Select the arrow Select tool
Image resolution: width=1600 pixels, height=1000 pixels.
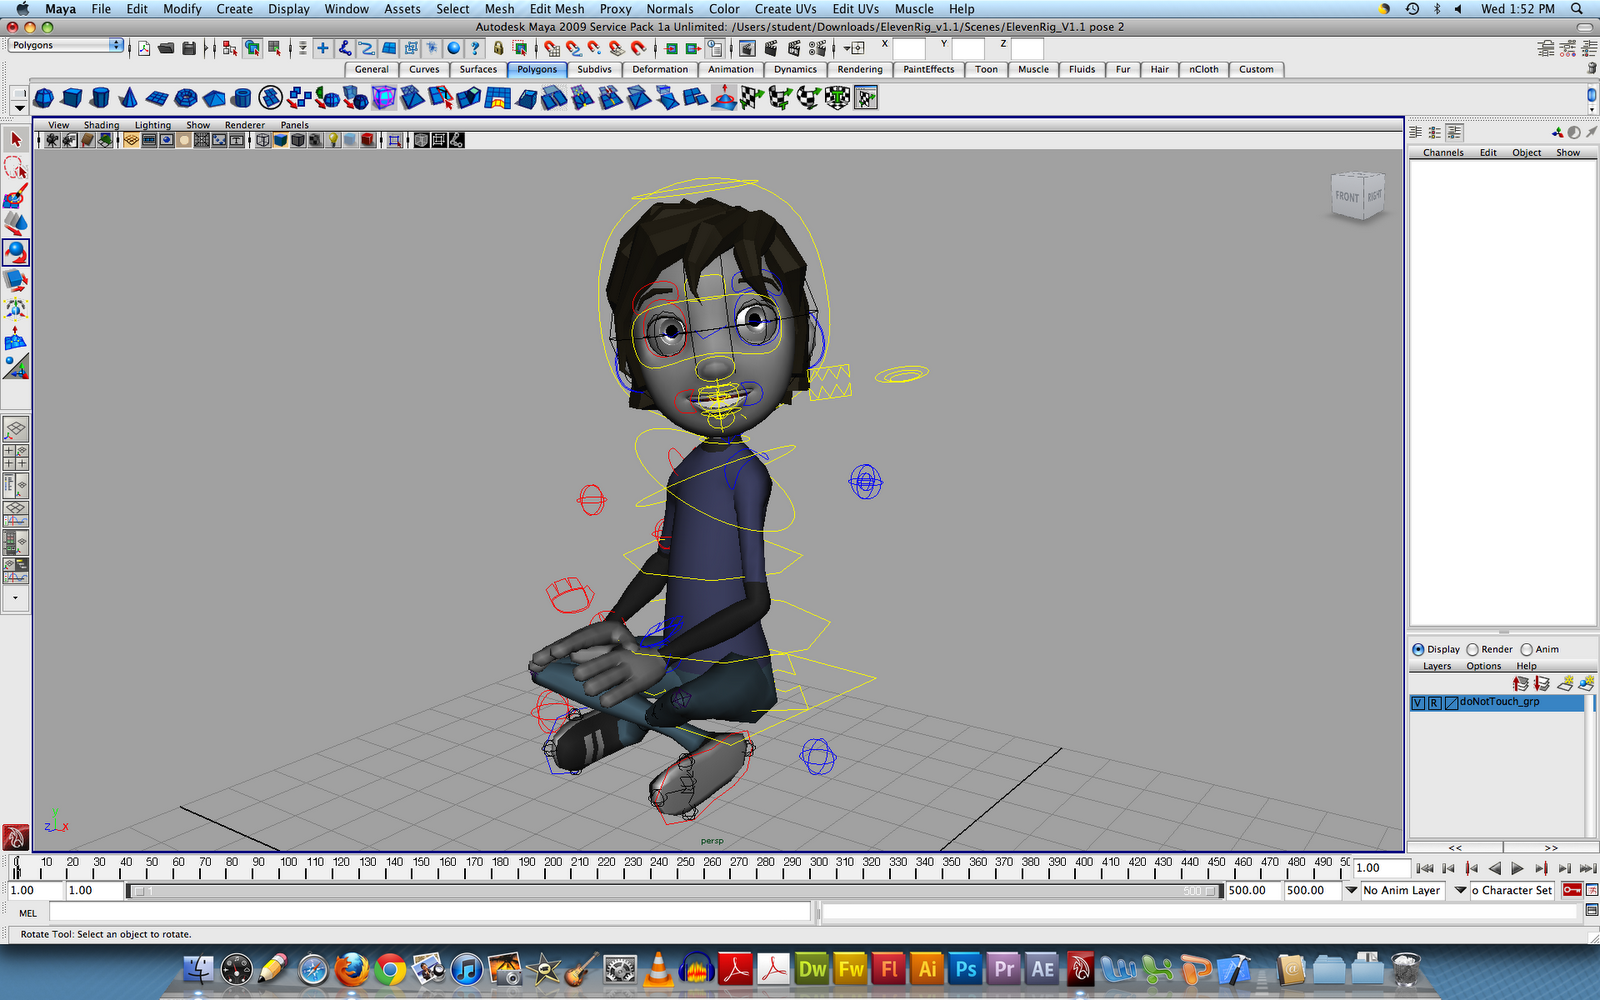click(x=15, y=140)
